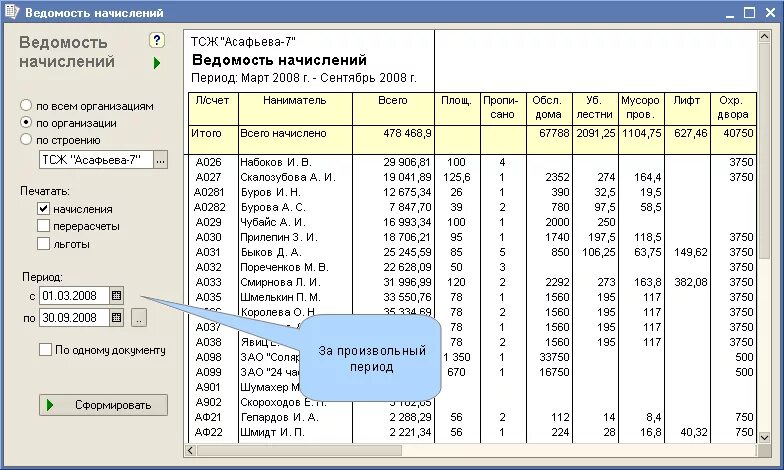Select radio 'по всем организациям'
The width and height of the screenshot is (784, 470).
pos(26,106)
